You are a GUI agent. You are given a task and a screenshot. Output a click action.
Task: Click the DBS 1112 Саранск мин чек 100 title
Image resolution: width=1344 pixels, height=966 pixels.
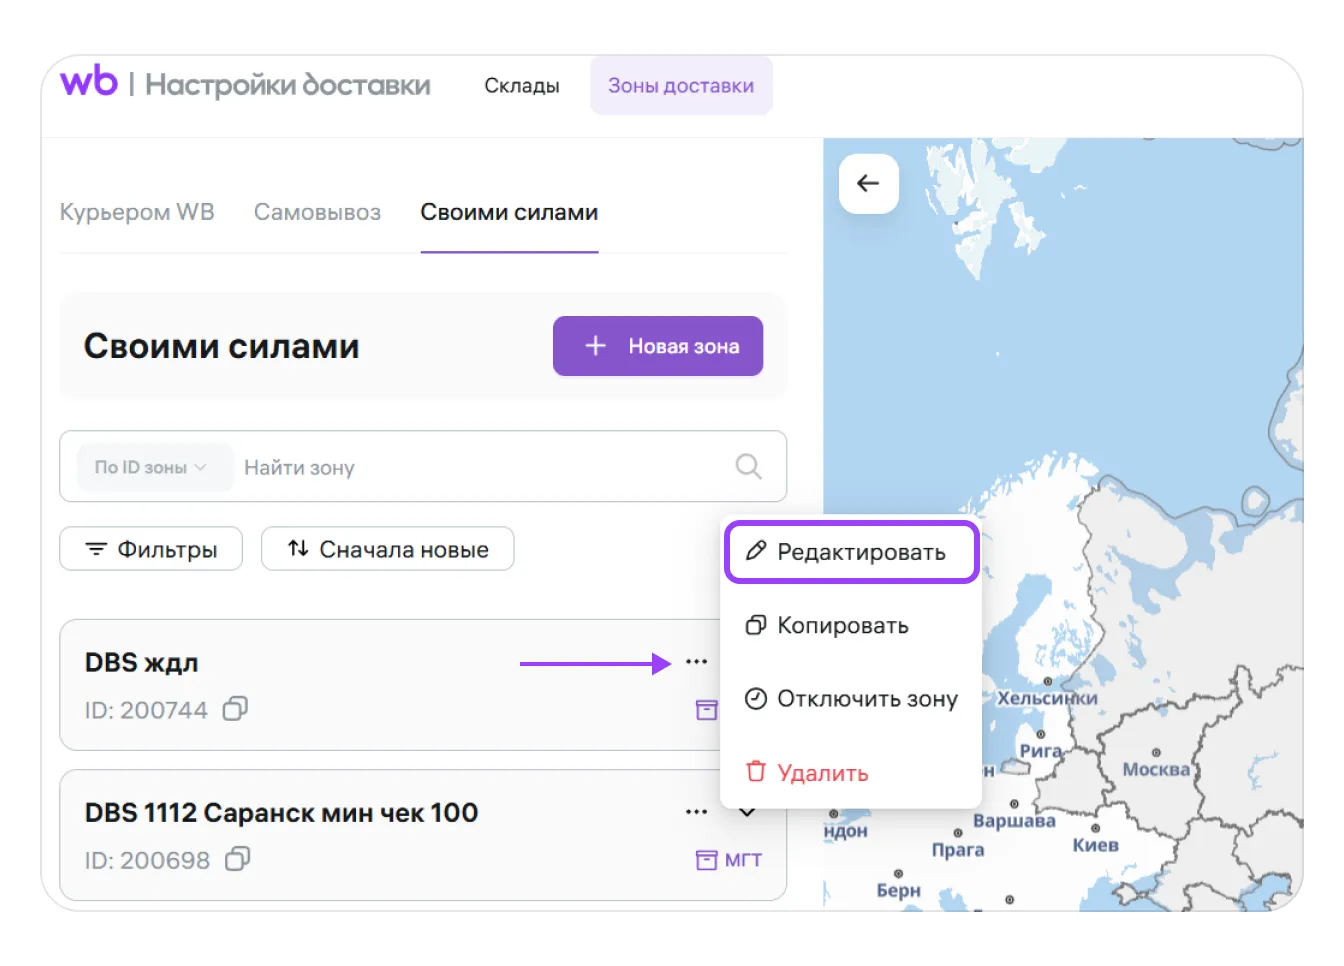click(281, 812)
